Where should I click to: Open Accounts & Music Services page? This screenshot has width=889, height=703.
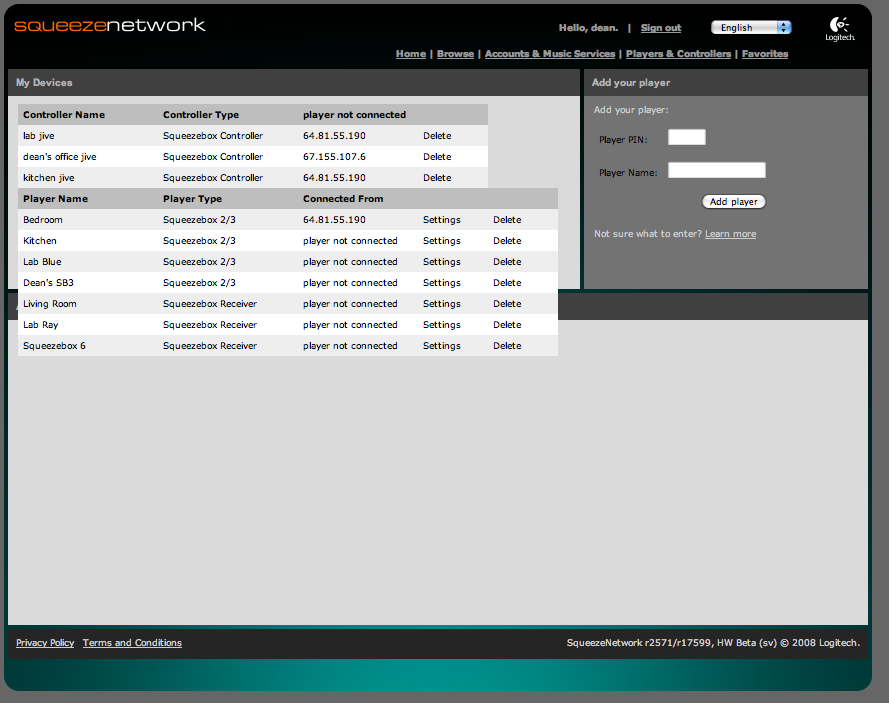point(549,54)
